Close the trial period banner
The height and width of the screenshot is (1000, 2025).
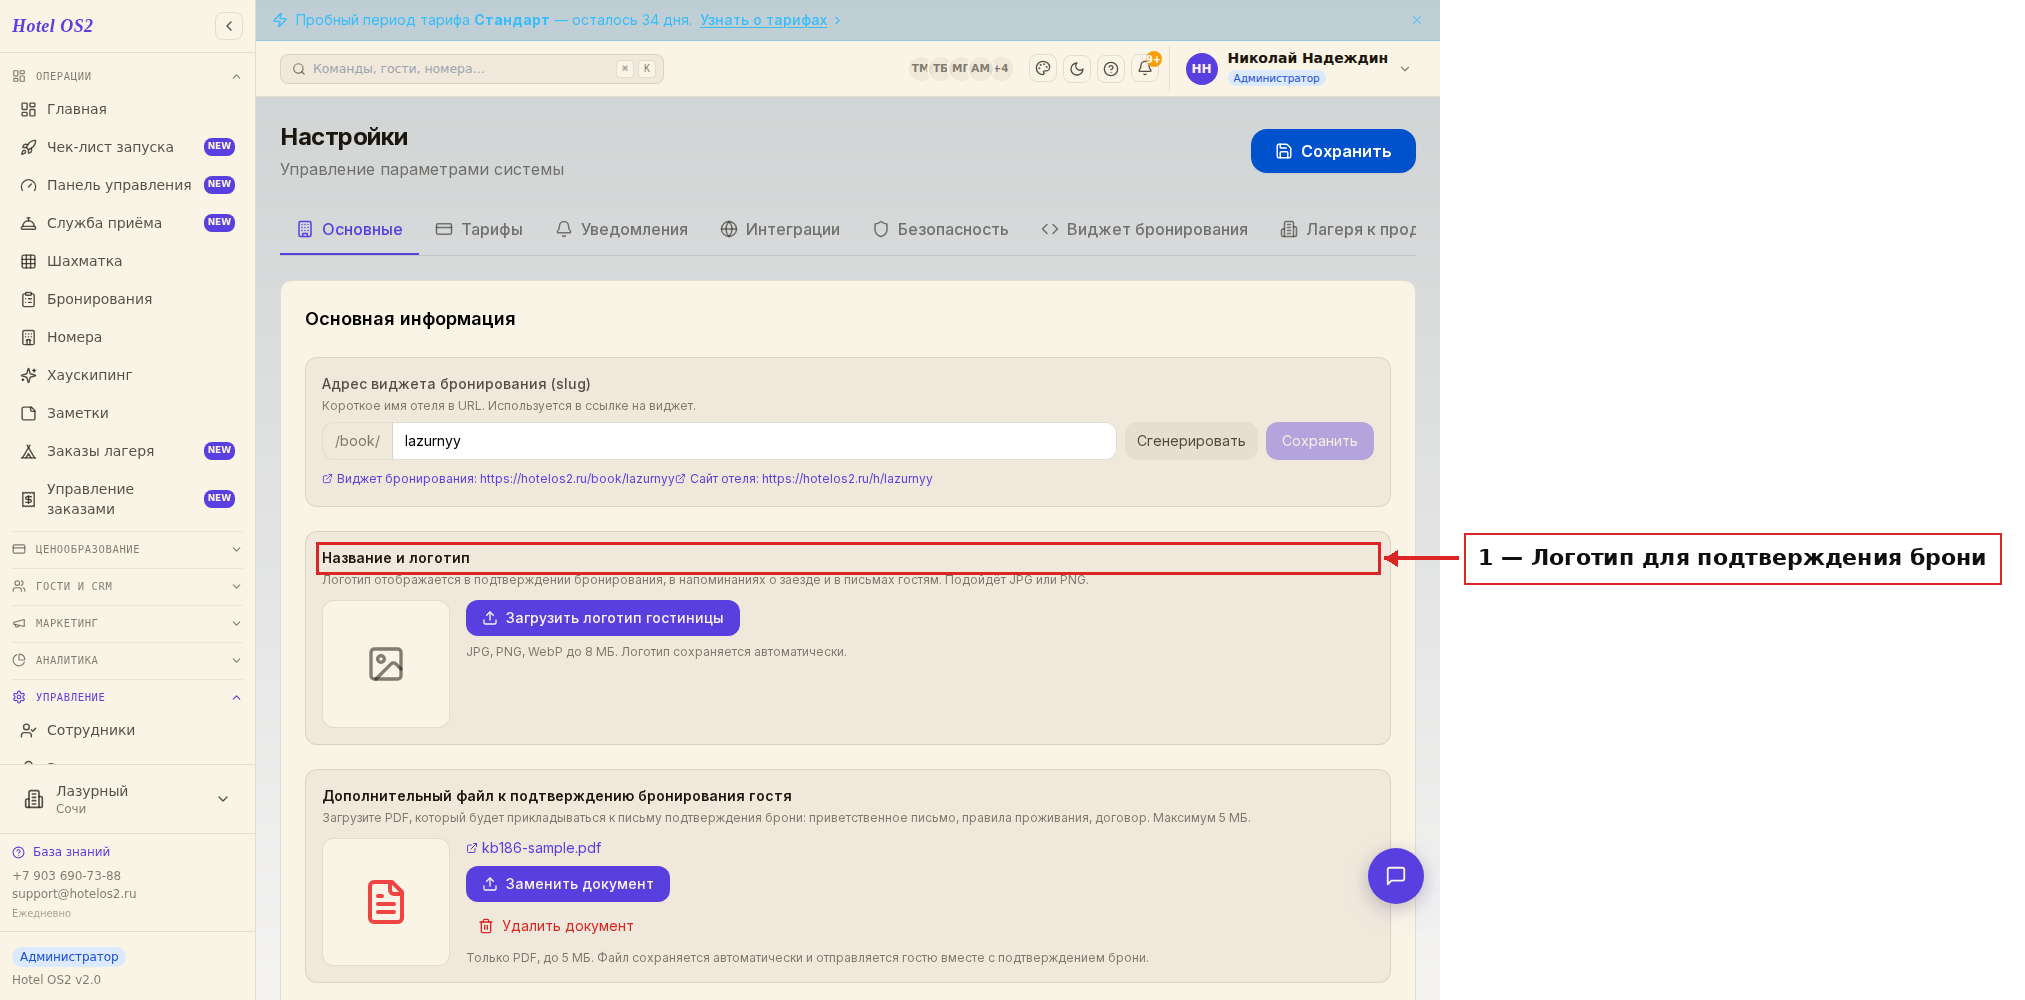pos(1417,20)
